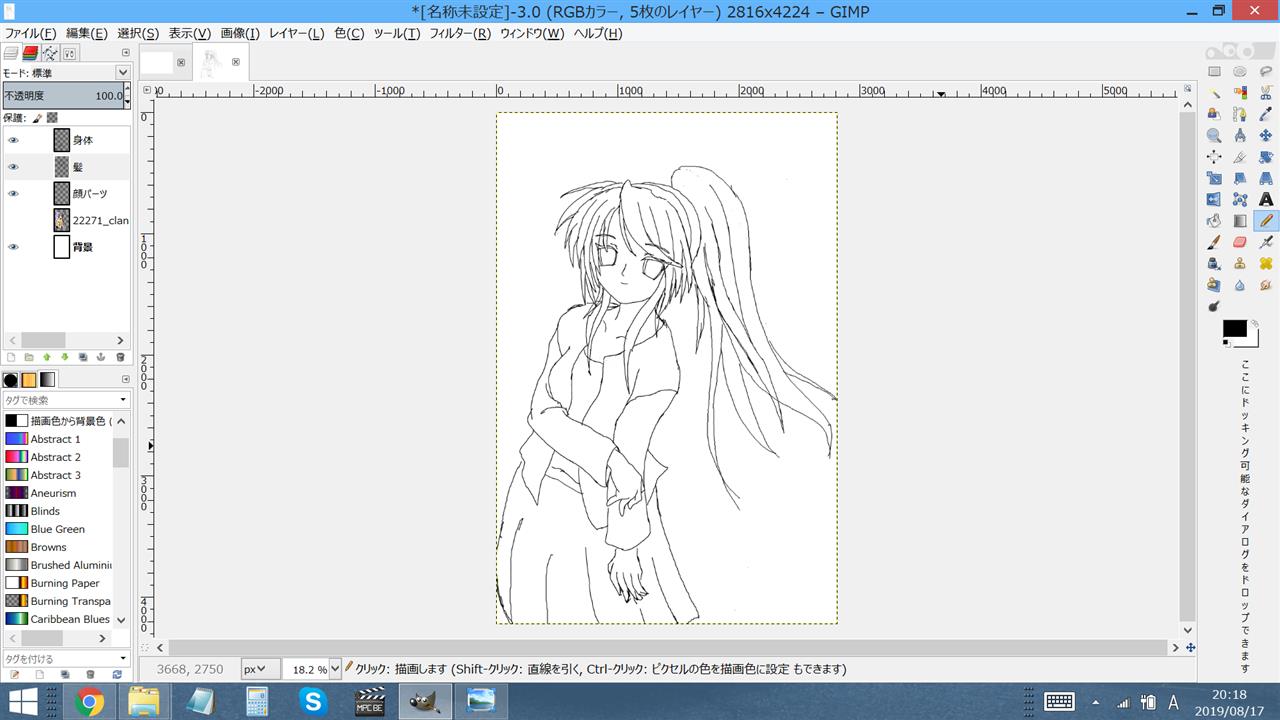Hide the 顔パーツ layer
The image size is (1280, 720).
[x=13, y=193]
